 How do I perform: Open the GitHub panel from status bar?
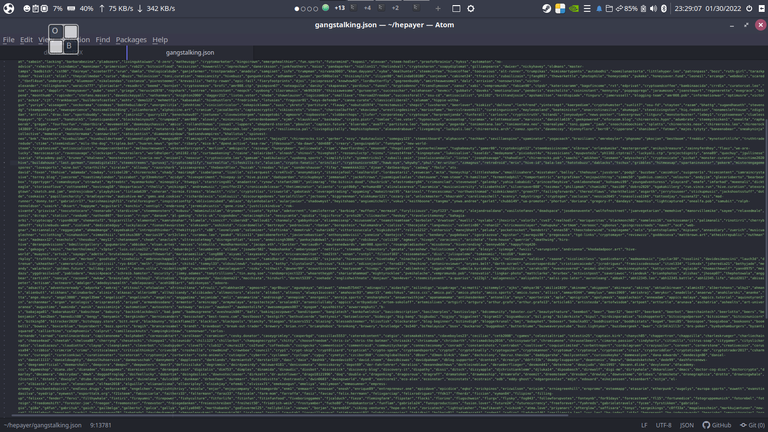tap(717, 425)
